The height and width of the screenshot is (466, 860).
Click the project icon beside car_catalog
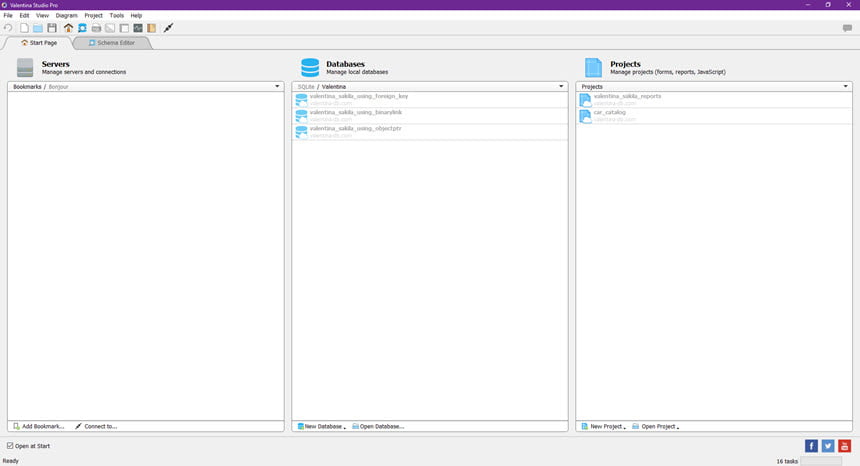[x=585, y=116]
